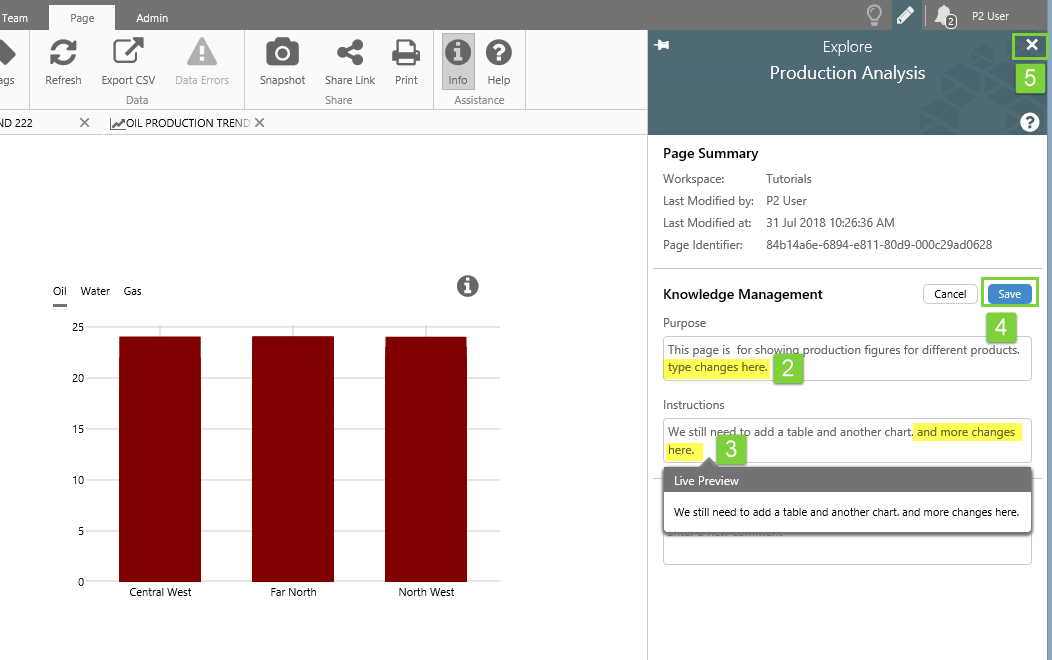The image size is (1052, 660).
Task: Cancel the Knowledge Management edits
Action: point(950,294)
